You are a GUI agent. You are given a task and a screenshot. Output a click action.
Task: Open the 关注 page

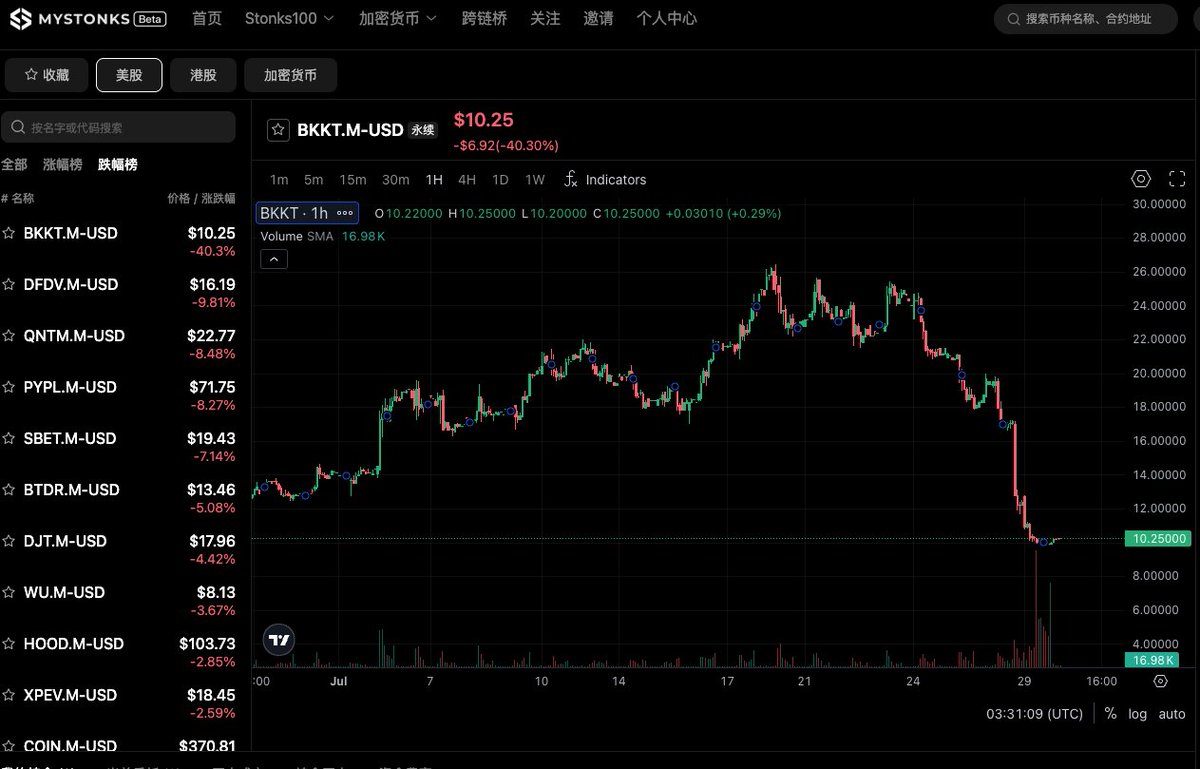pos(545,18)
